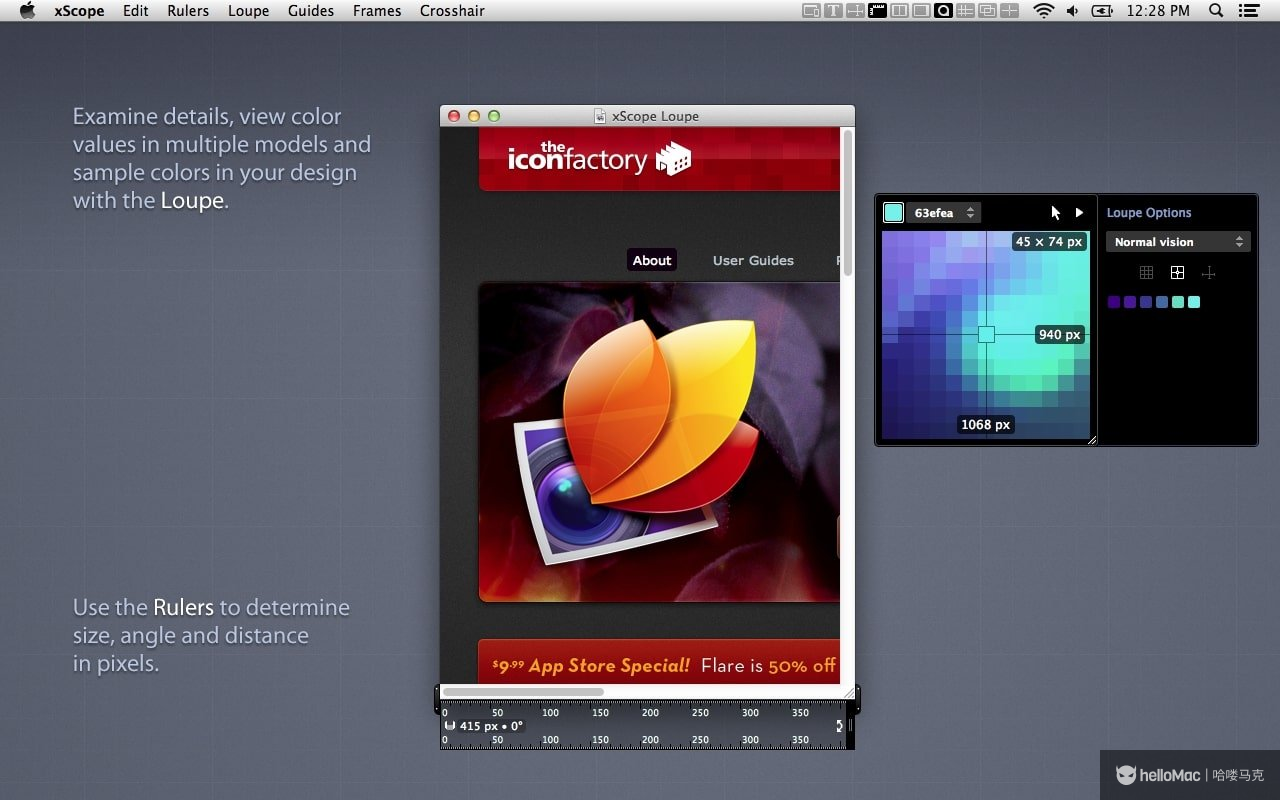Enable the pixel grid display icon
Viewport: 1280px width, 800px height.
pyautogui.click(x=1147, y=273)
